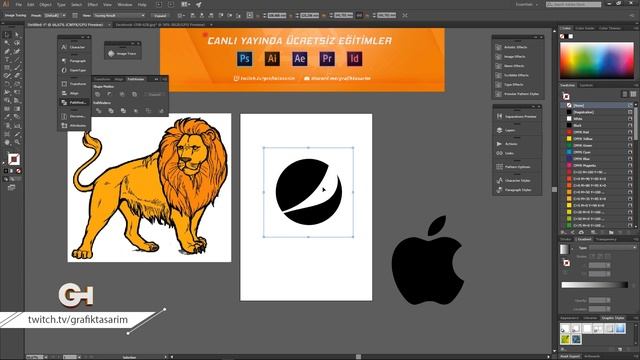The image size is (640, 360).
Task: Click the lion illustration image
Action: [x=149, y=188]
